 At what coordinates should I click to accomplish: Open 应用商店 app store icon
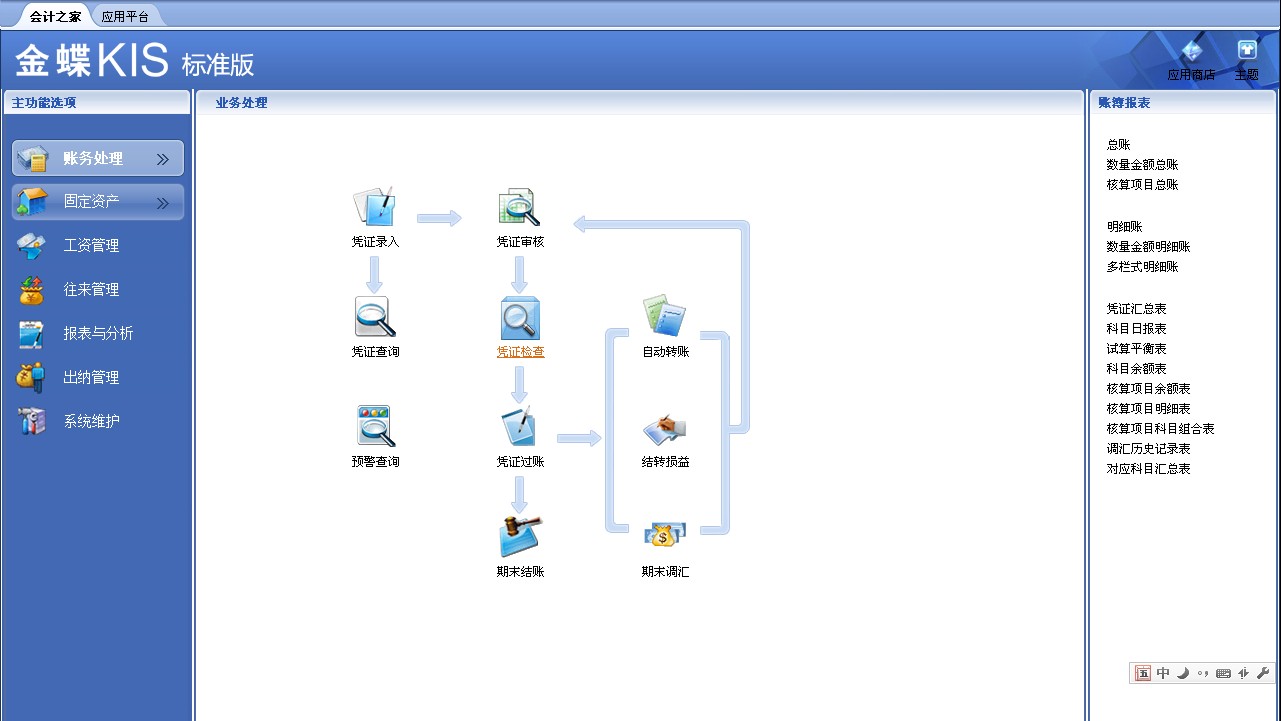click(x=1191, y=52)
